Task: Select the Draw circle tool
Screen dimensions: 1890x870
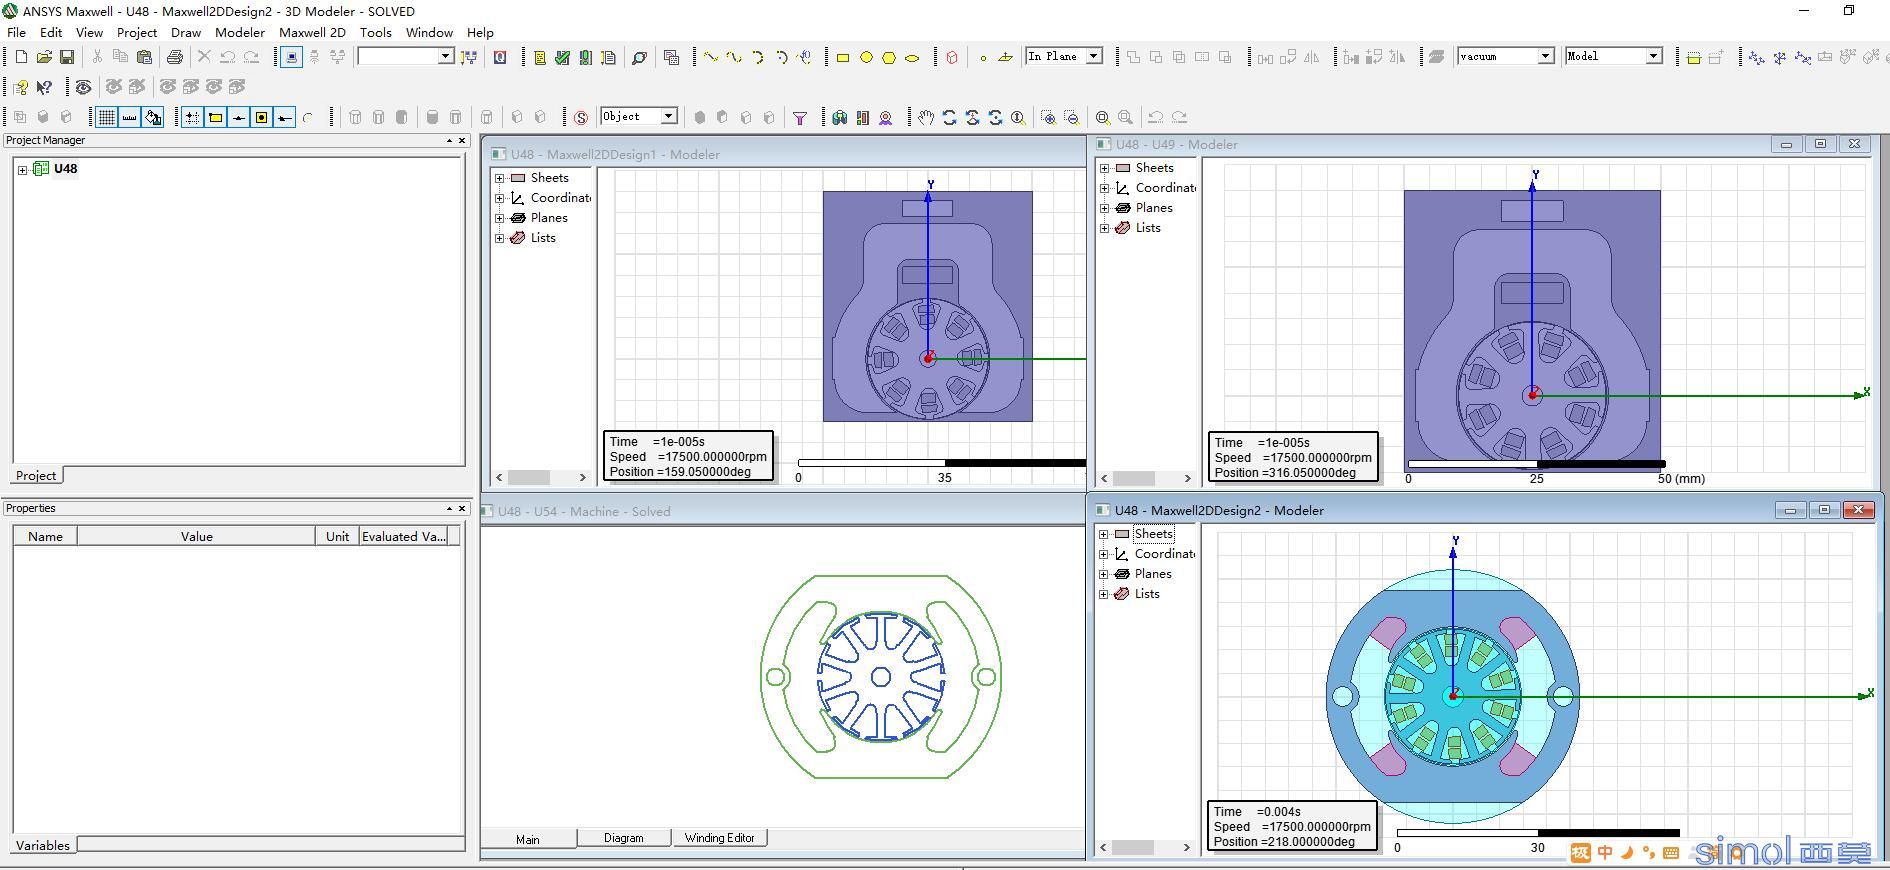Action: coord(866,57)
